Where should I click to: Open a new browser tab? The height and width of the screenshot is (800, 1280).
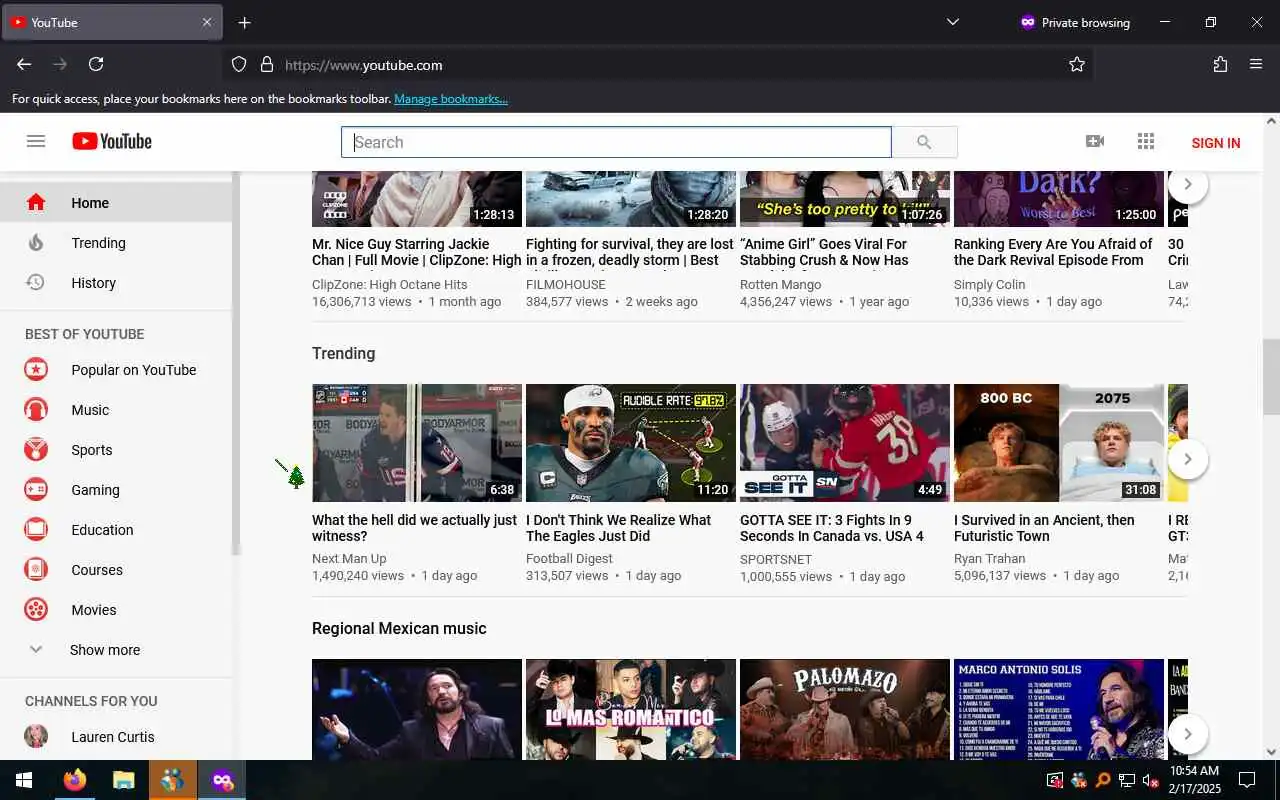245,22
